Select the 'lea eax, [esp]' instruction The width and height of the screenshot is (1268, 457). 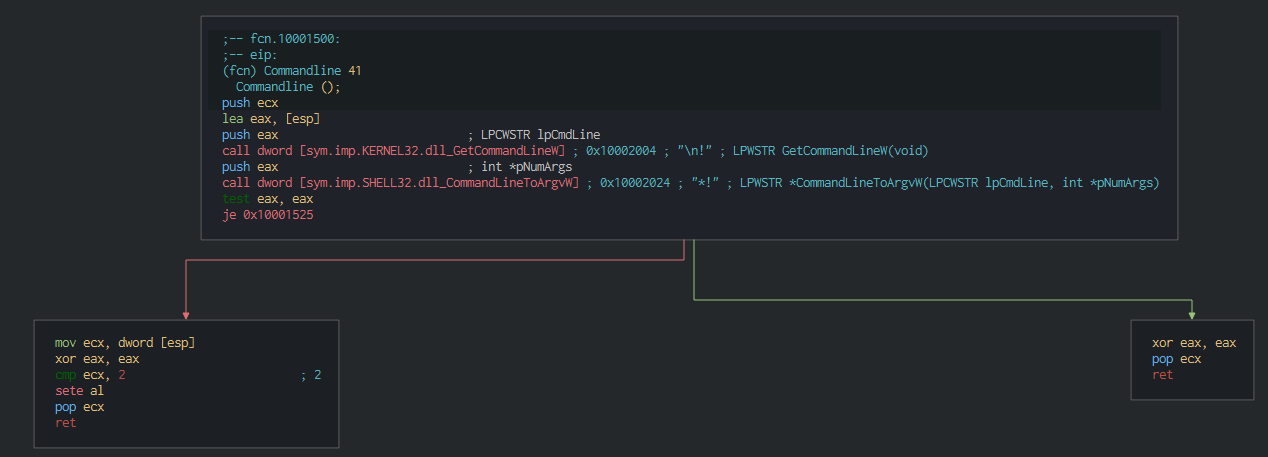[x=271, y=118]
